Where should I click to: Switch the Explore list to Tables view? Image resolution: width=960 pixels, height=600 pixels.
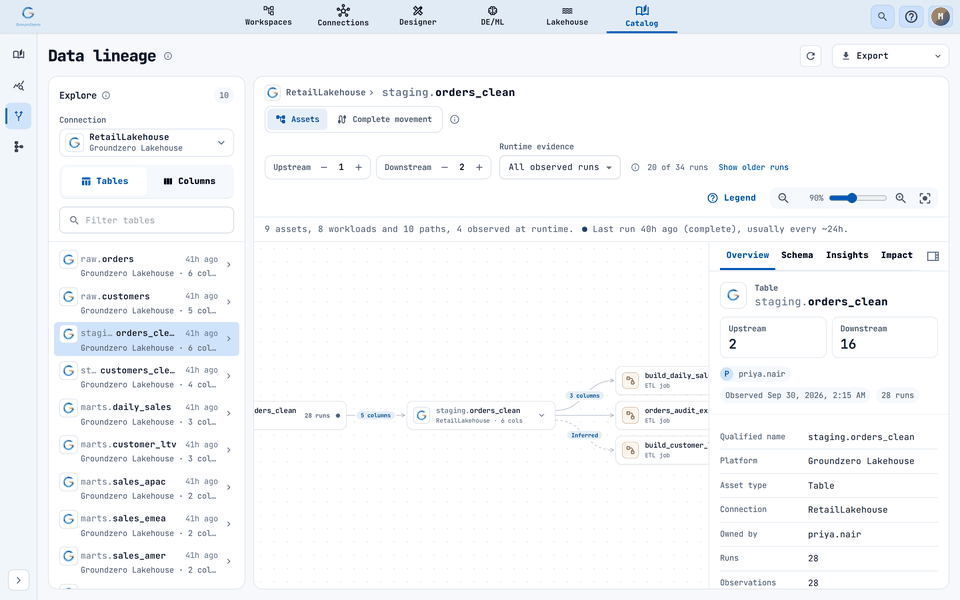click(x=104, y=181)
